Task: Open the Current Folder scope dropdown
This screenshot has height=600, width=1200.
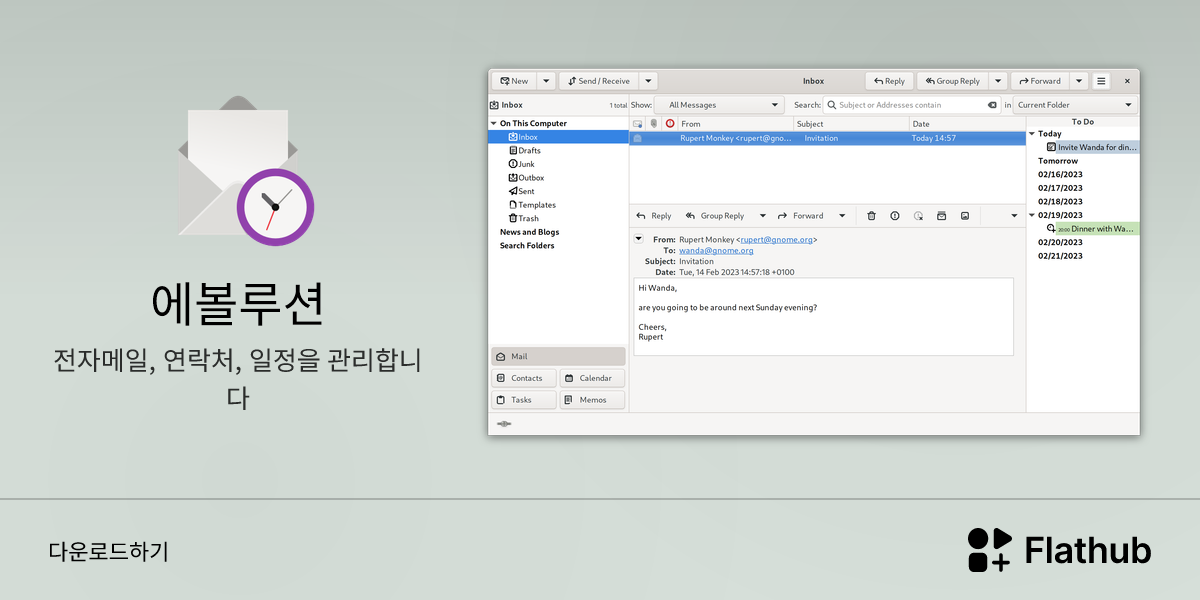Action: [1076, 105]
